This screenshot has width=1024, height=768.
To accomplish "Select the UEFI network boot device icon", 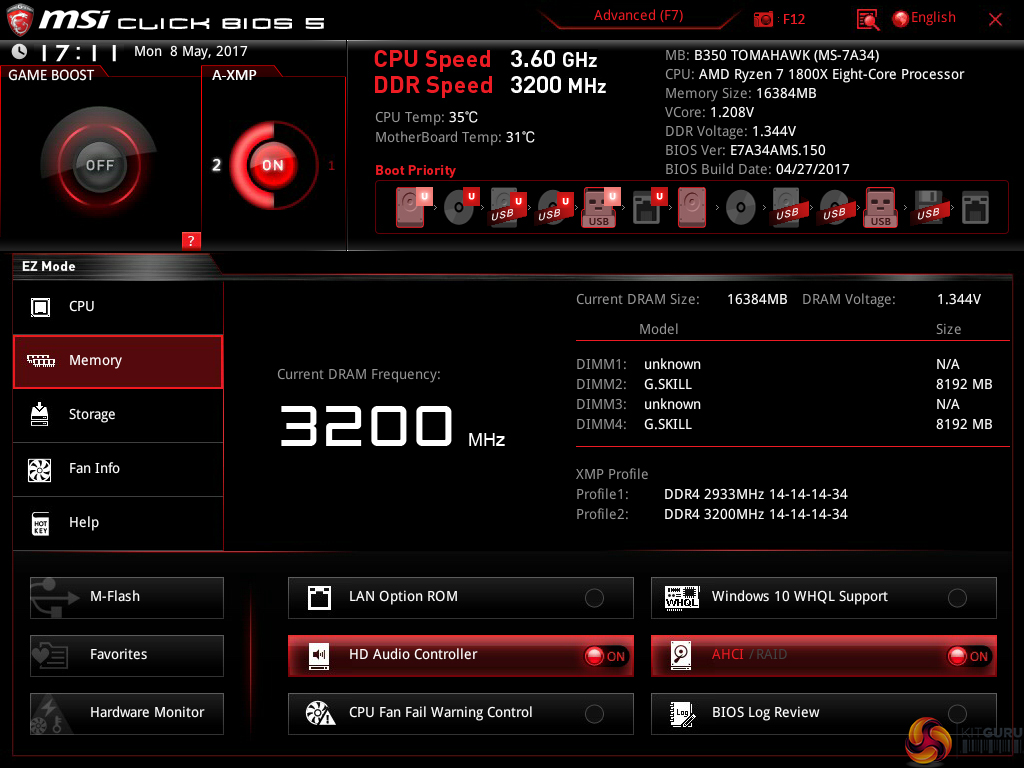I will coord(649,207).
